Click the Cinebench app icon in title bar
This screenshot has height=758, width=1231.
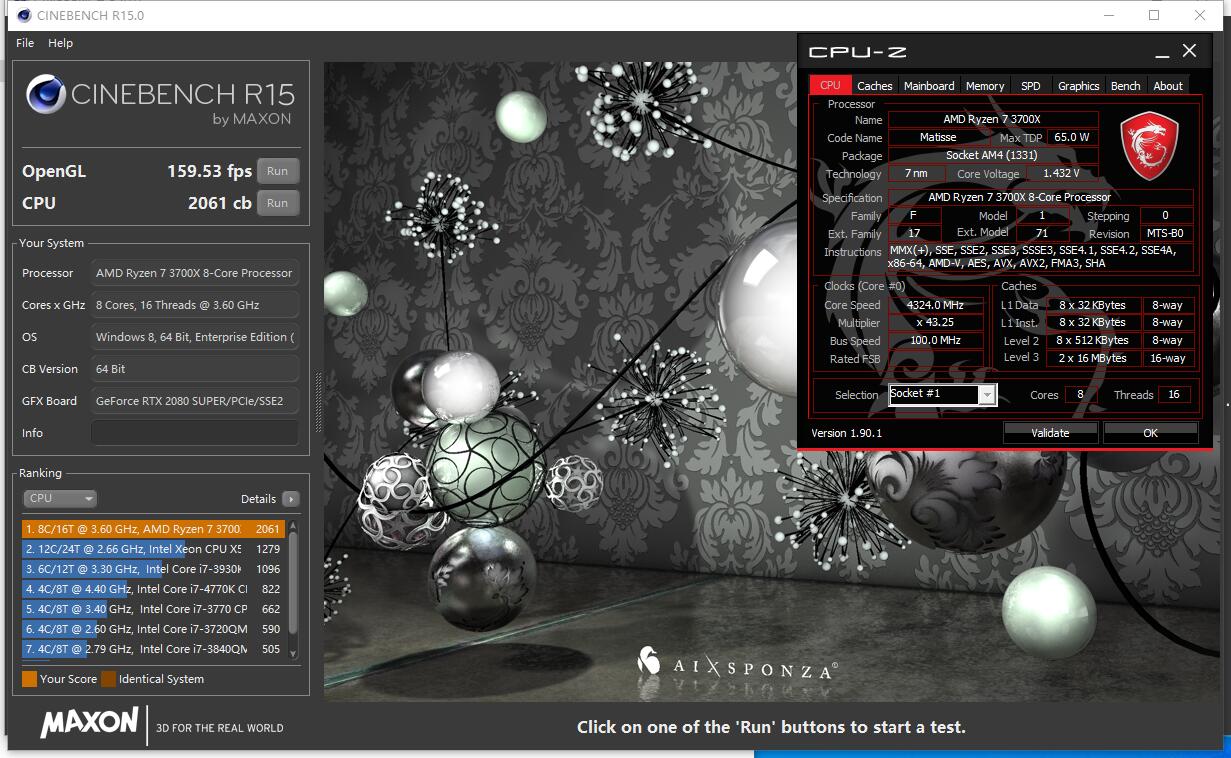coord(23,15)
